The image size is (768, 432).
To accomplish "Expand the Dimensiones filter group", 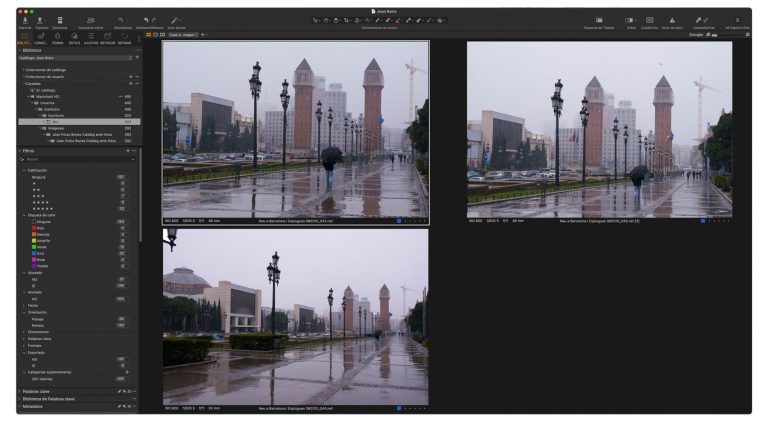I will (24, 332).
